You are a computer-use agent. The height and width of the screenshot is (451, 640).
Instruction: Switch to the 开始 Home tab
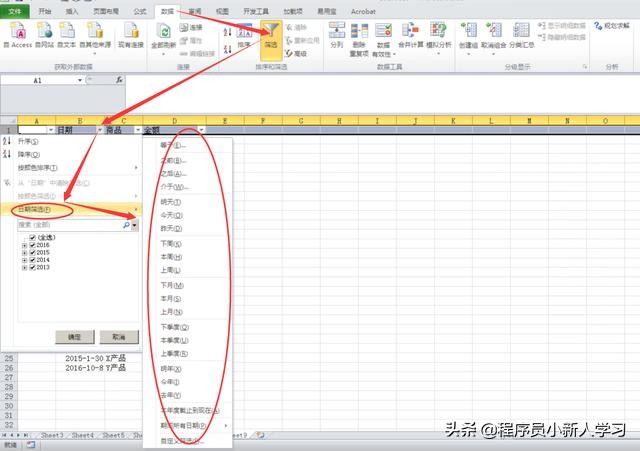(x=45, y=11)
